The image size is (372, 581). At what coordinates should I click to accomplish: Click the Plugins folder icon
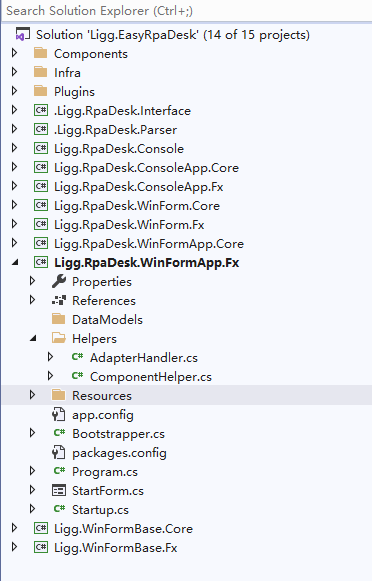(x=40, y=91)
